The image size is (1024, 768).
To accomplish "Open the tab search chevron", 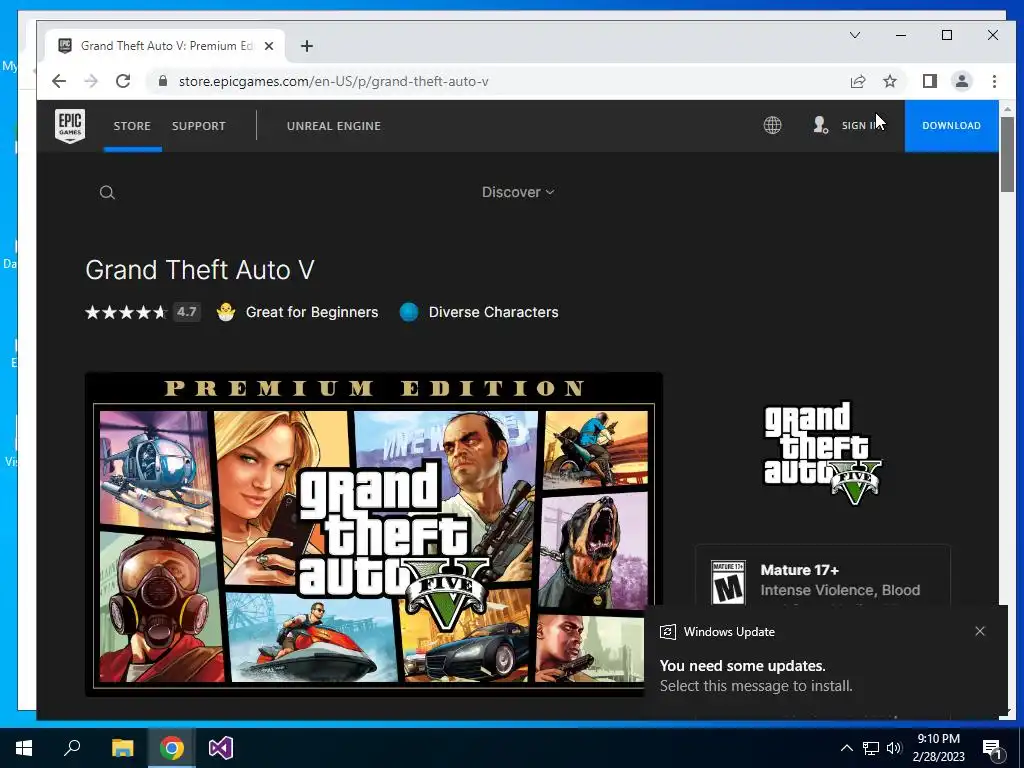I will coord(854,35).
